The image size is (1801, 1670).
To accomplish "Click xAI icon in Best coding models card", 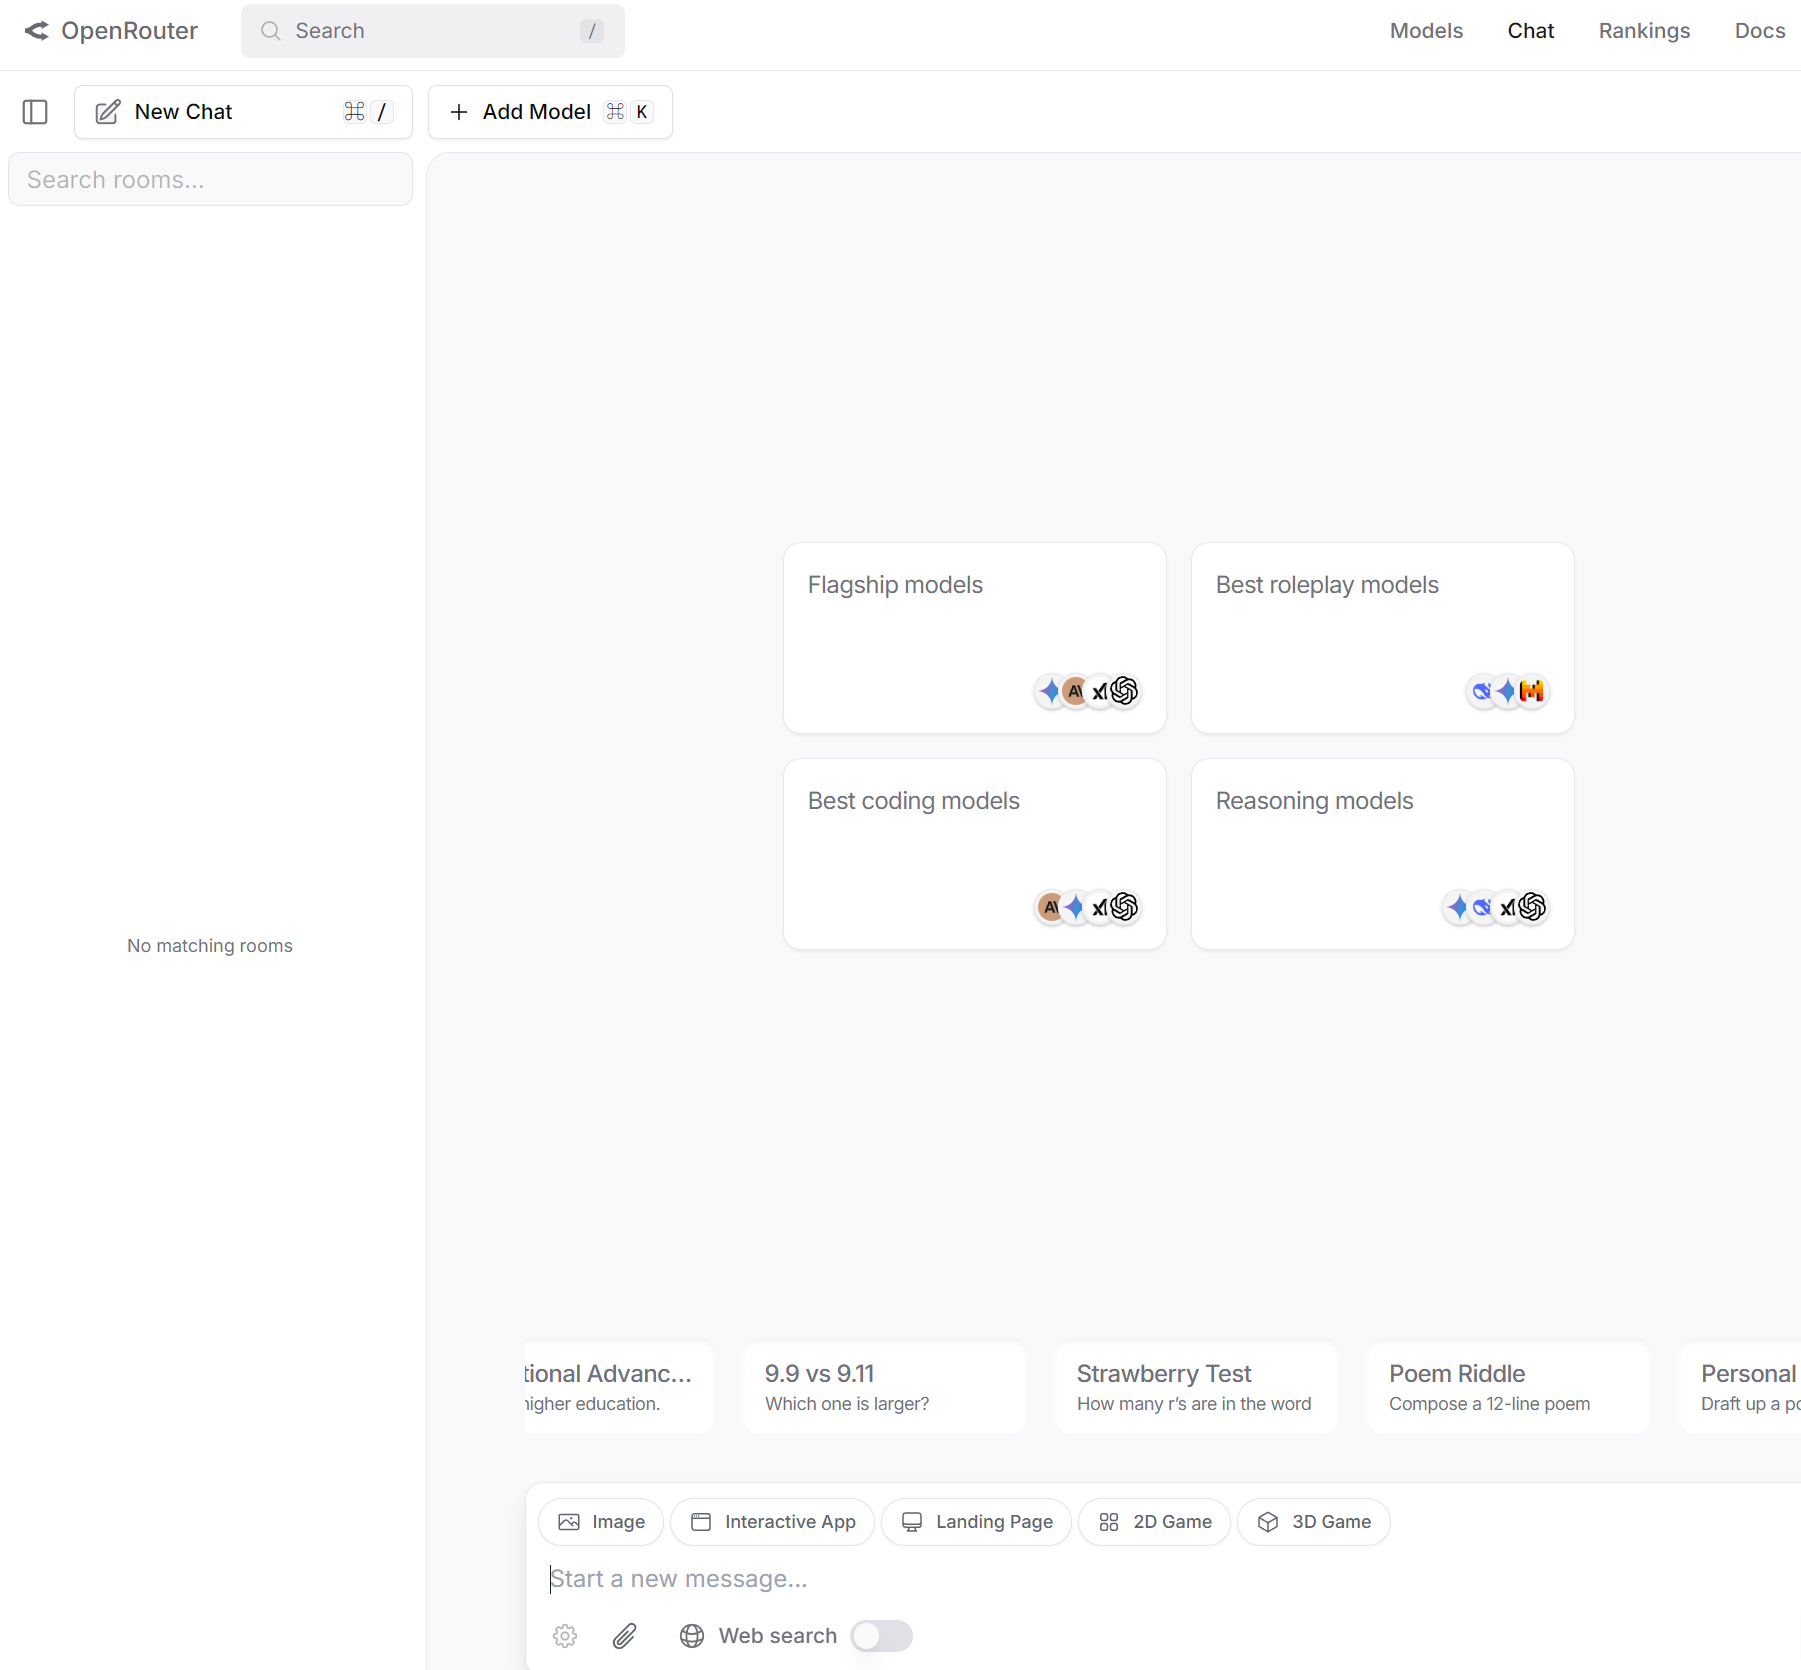I will click(1099, 907).
